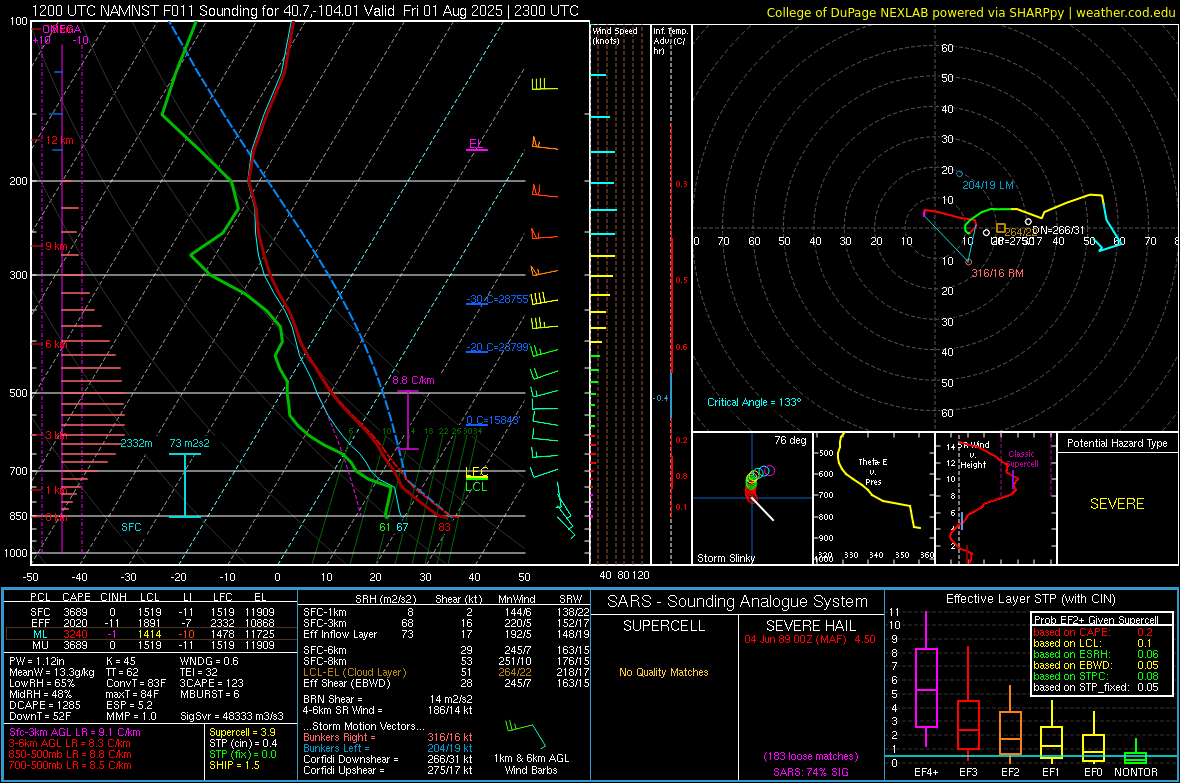Viewport: 1180px width, 783px height.
Task: Click the magenta EL level marker
Action: pyautogui.click(x=476, y=144)
